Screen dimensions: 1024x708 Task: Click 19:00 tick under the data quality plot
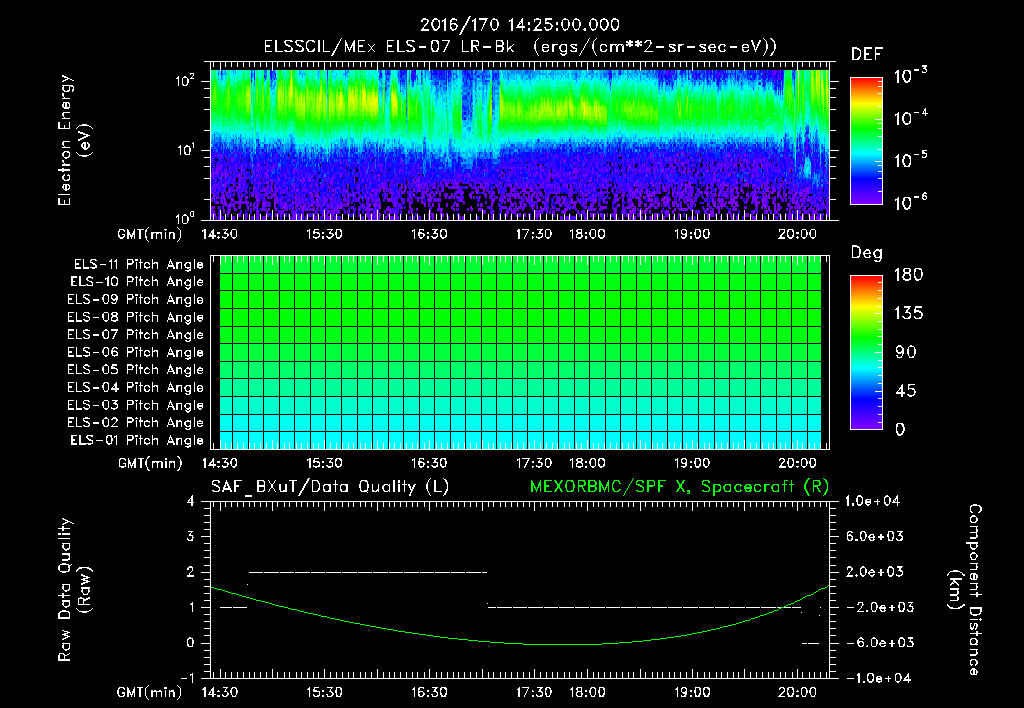(x=691, y=691)
